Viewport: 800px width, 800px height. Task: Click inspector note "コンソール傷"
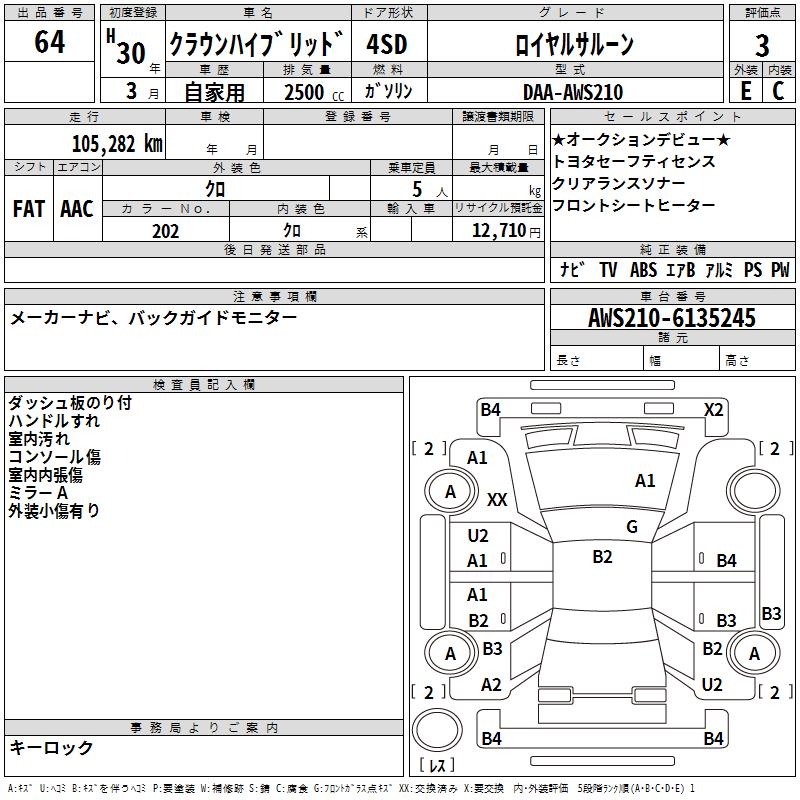pos(55,456)
